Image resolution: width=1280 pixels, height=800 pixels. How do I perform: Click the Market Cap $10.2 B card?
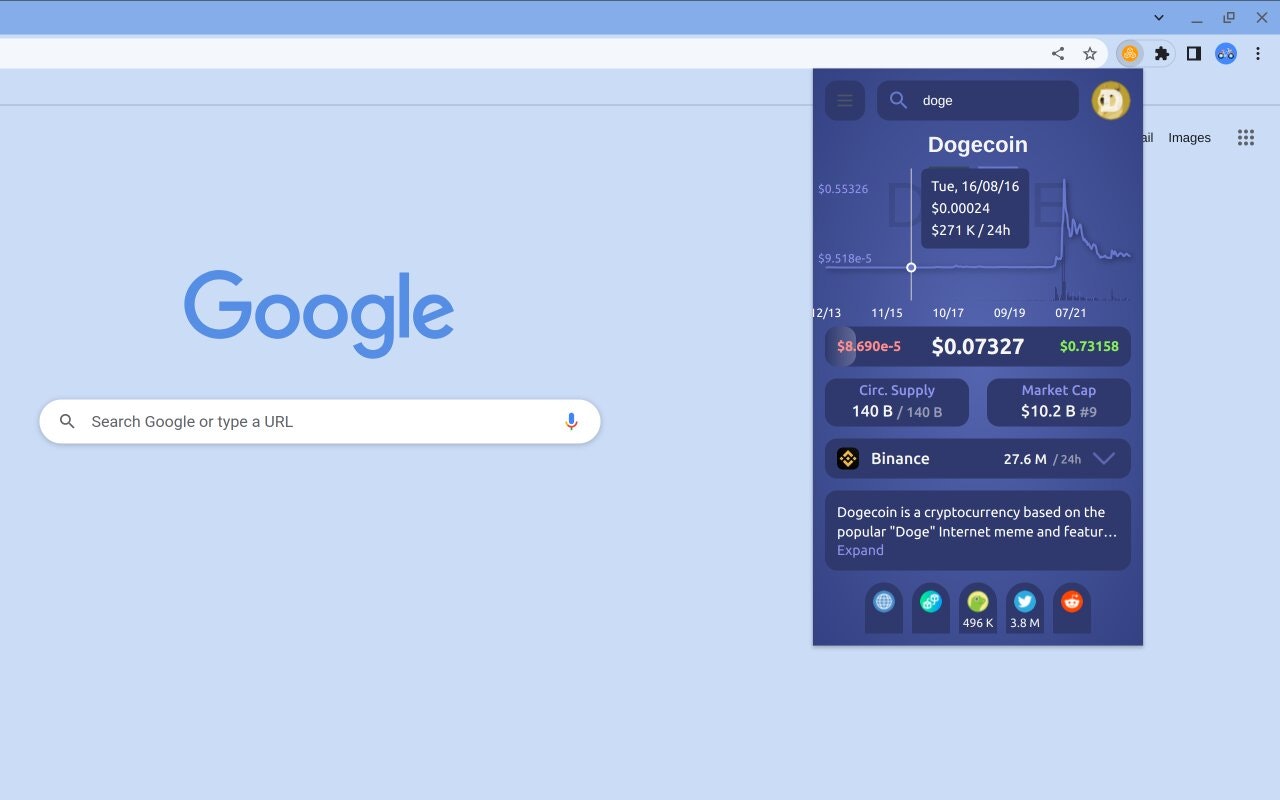(x=1059, y=402)
